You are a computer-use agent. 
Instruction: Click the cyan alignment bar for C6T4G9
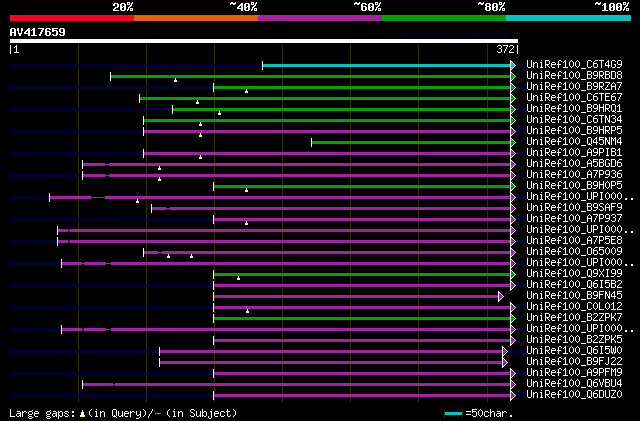coord(387,65)
